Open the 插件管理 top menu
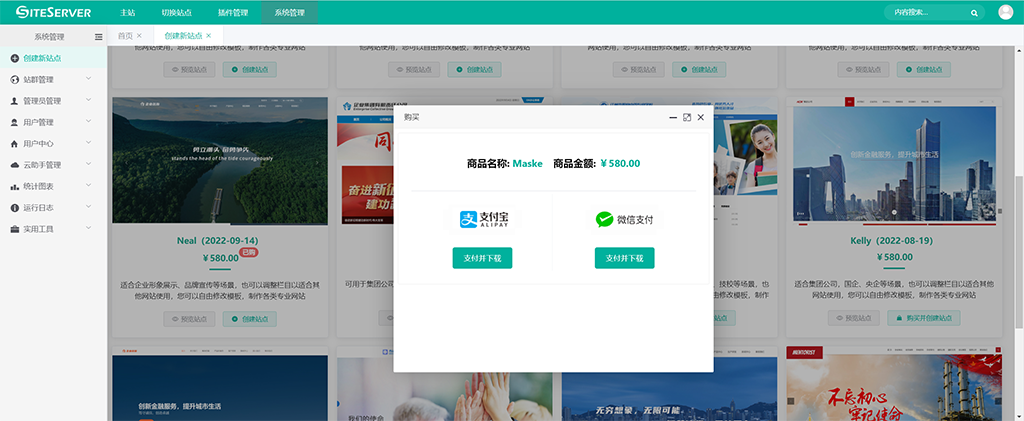 coord(233,13)
